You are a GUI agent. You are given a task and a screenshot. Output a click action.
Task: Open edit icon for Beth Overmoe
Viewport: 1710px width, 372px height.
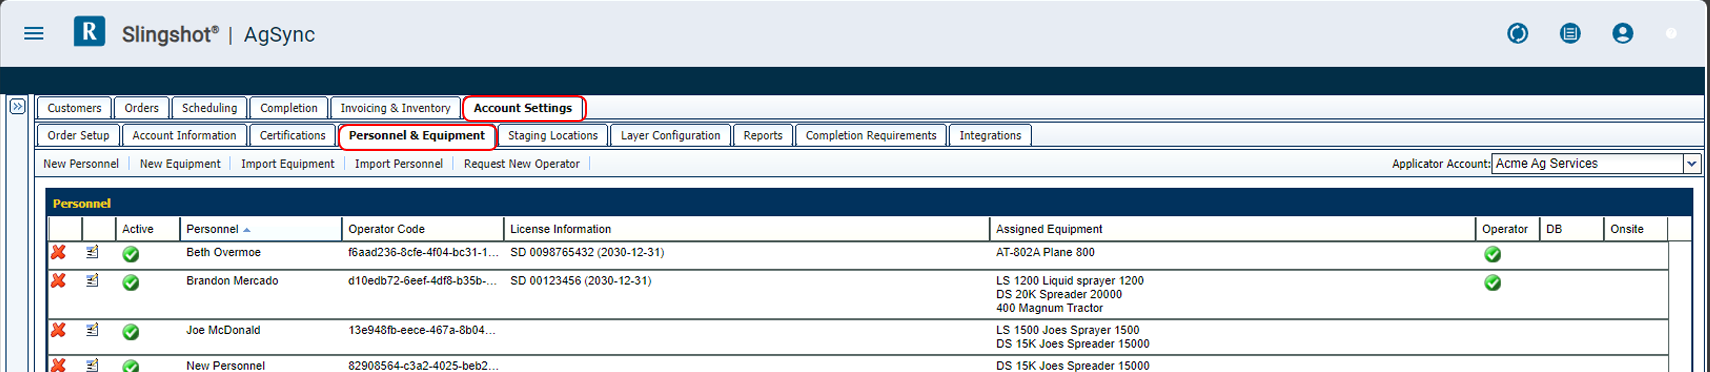click(x=92, y=253)
